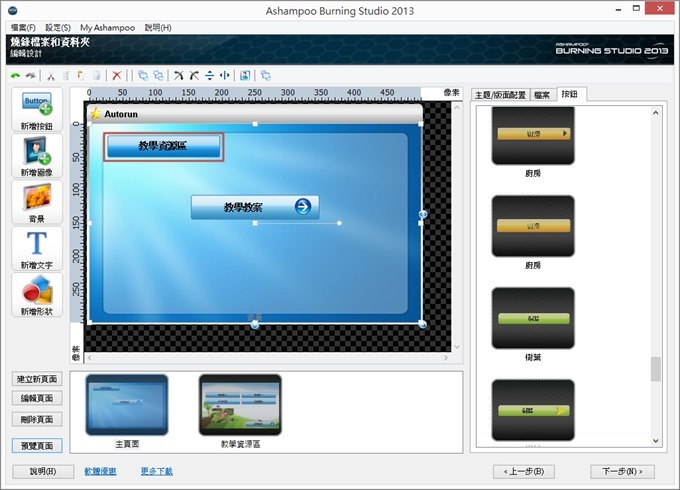
Task: Open the 更多下載 link
Action: 157,471
